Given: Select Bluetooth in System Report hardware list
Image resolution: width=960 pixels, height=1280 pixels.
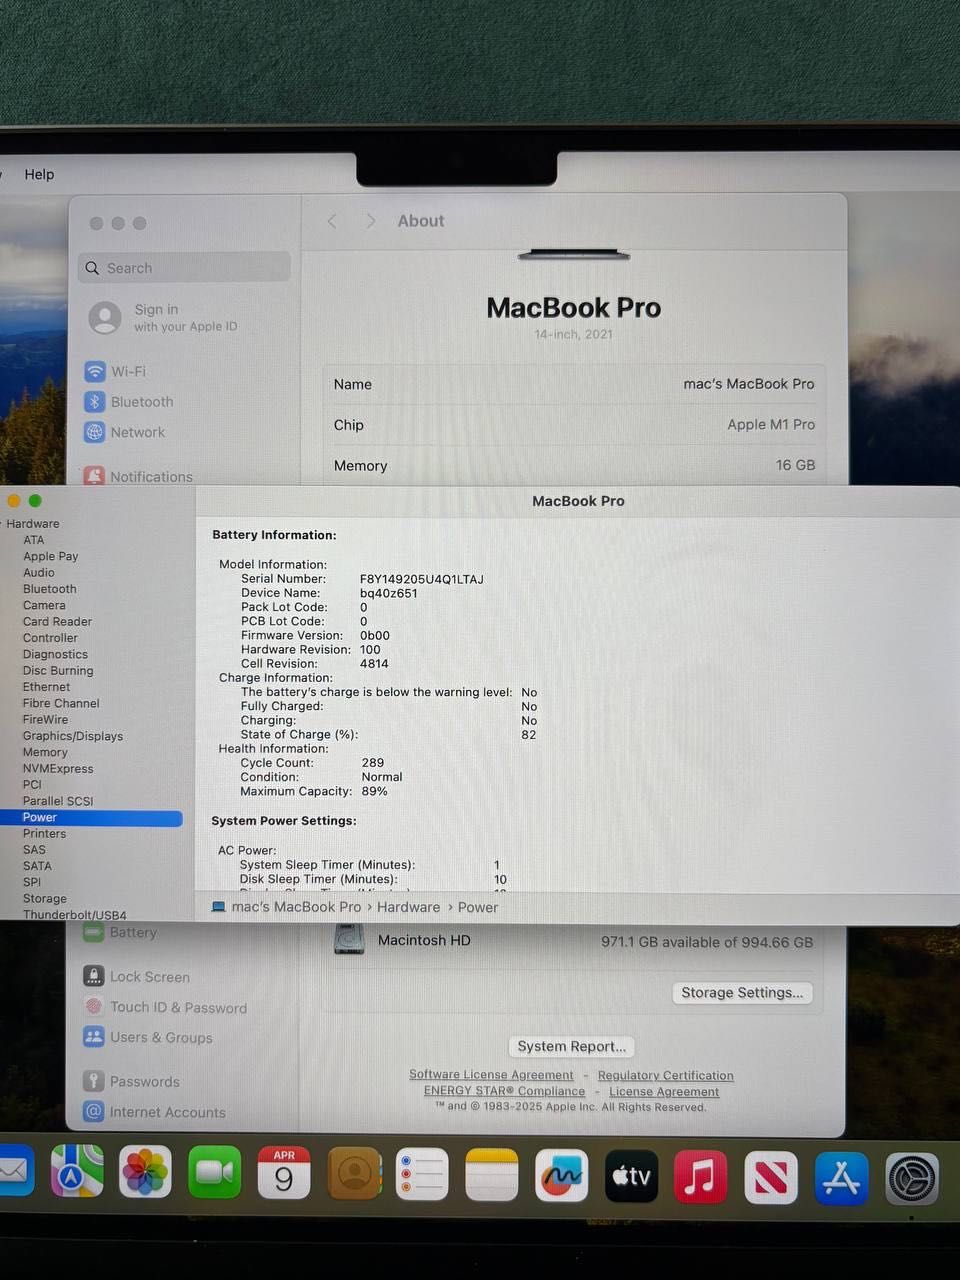Looking at the screenshot, I should coord(50,589).
